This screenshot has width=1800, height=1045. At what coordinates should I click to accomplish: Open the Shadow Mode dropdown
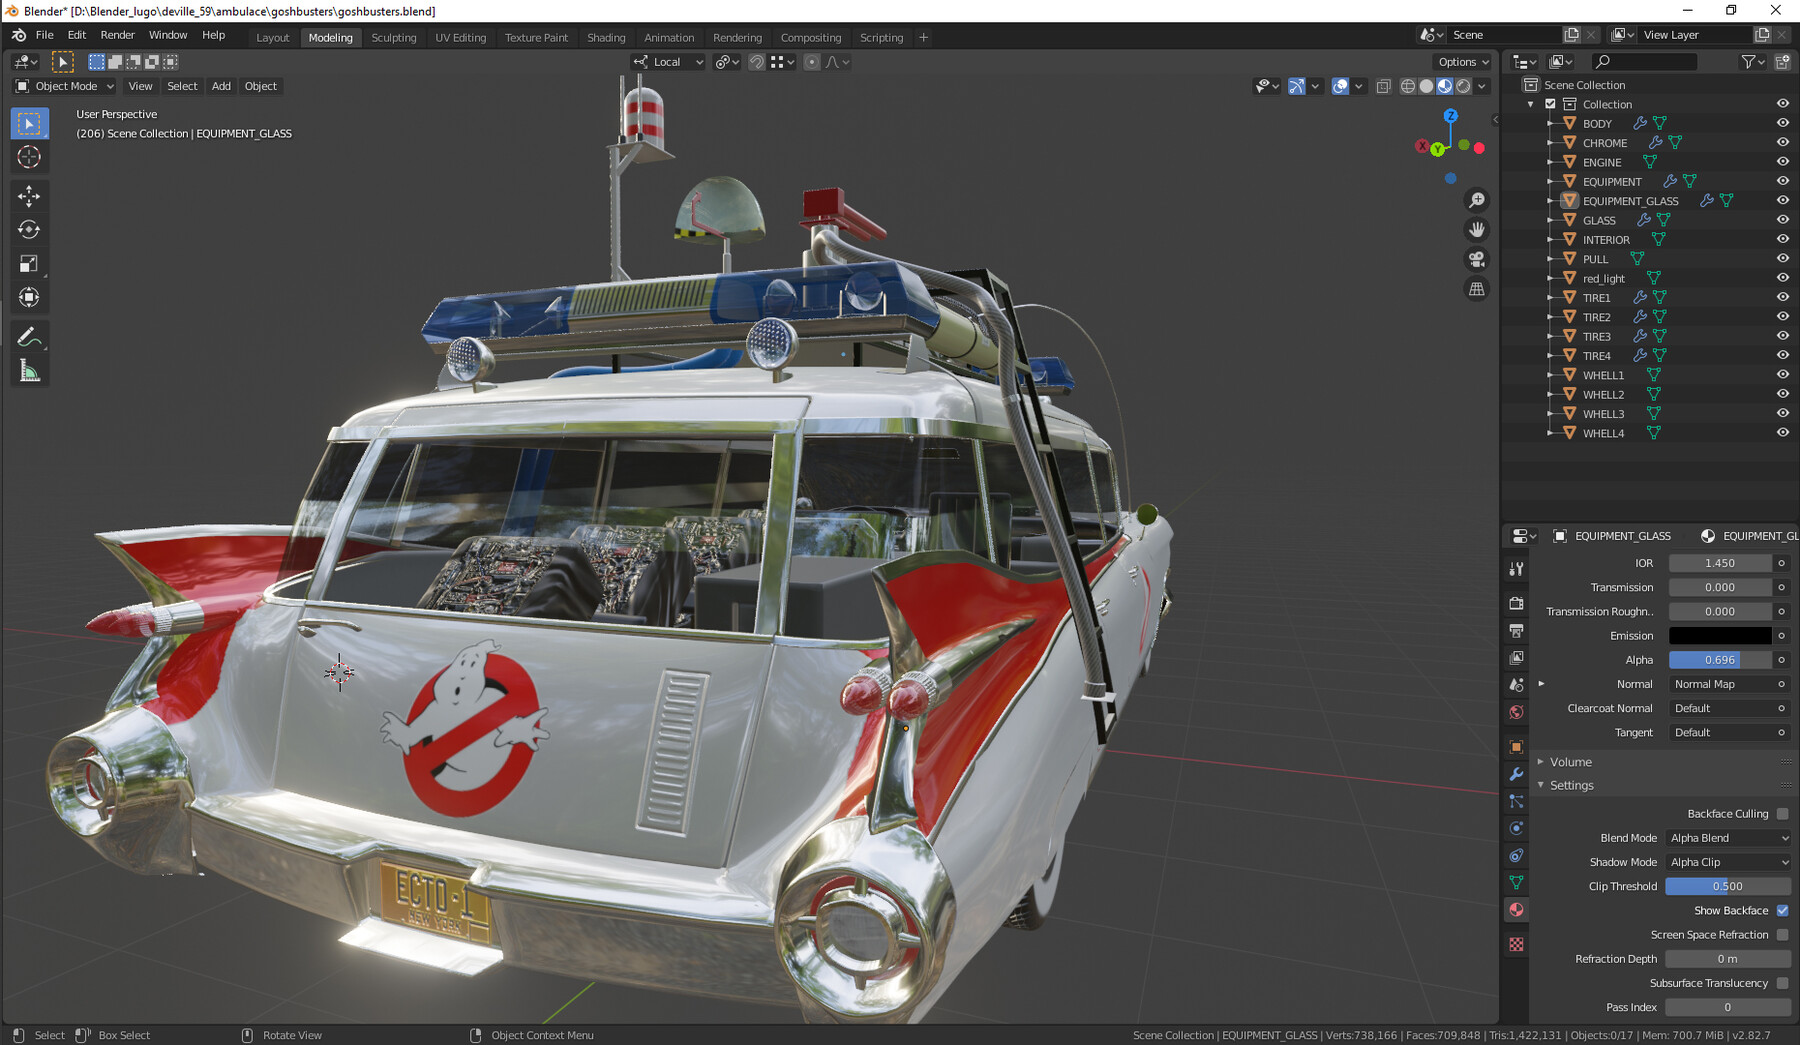[x=1728, y=862]
